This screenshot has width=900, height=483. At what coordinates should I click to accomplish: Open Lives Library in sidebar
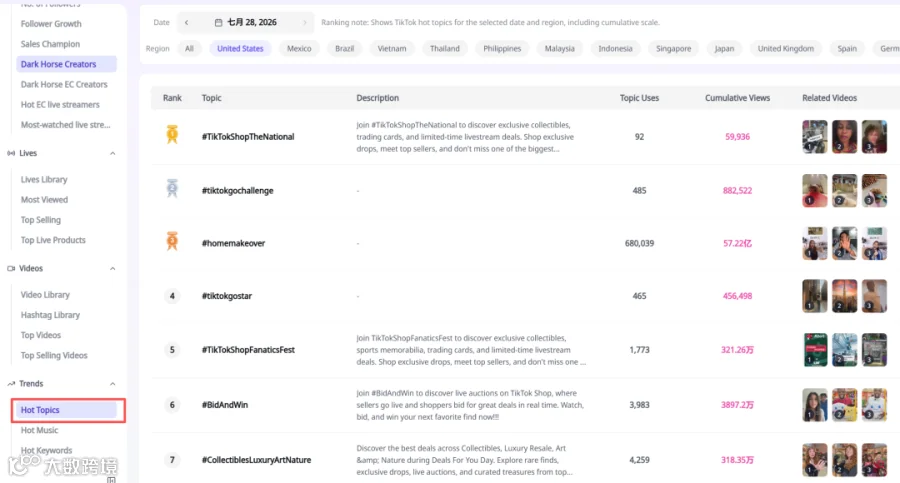pyautogui.click(x=44, y=179)
